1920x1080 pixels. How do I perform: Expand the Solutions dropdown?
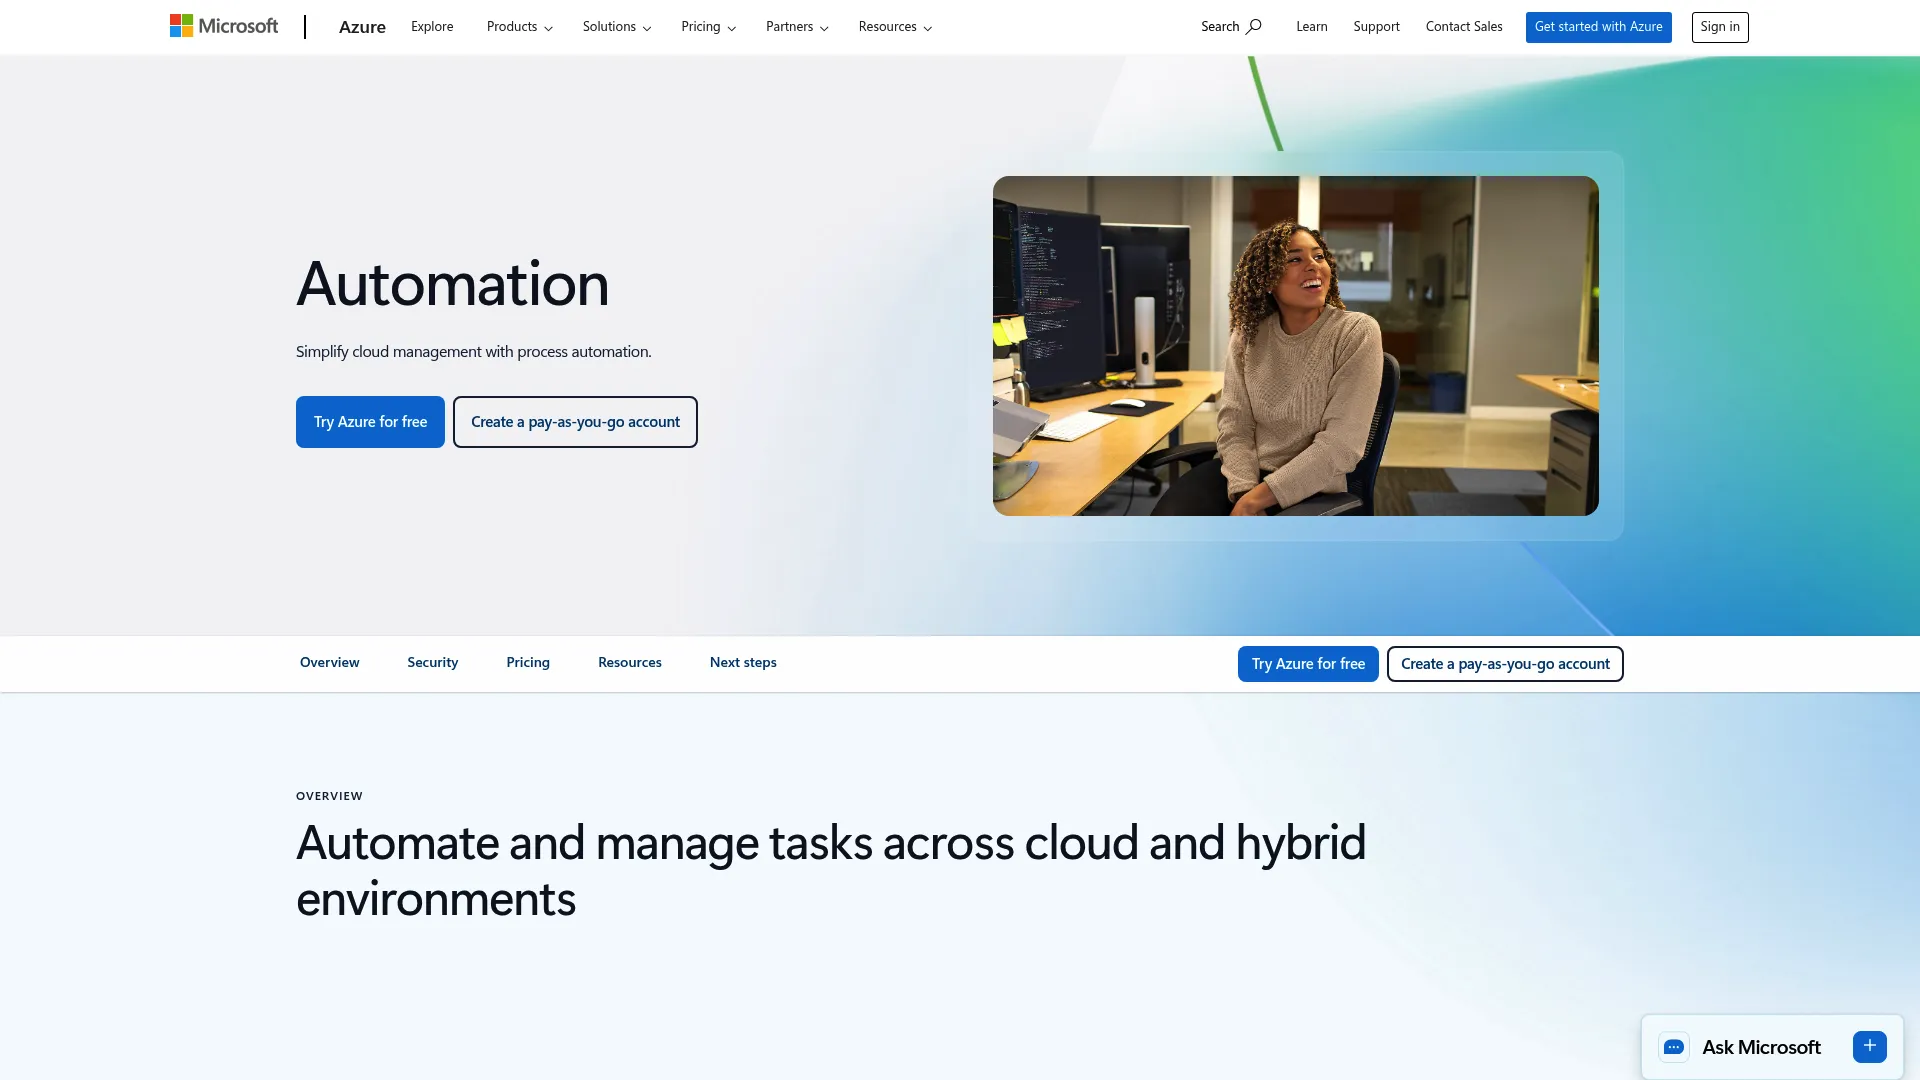(x=617, y=27)
